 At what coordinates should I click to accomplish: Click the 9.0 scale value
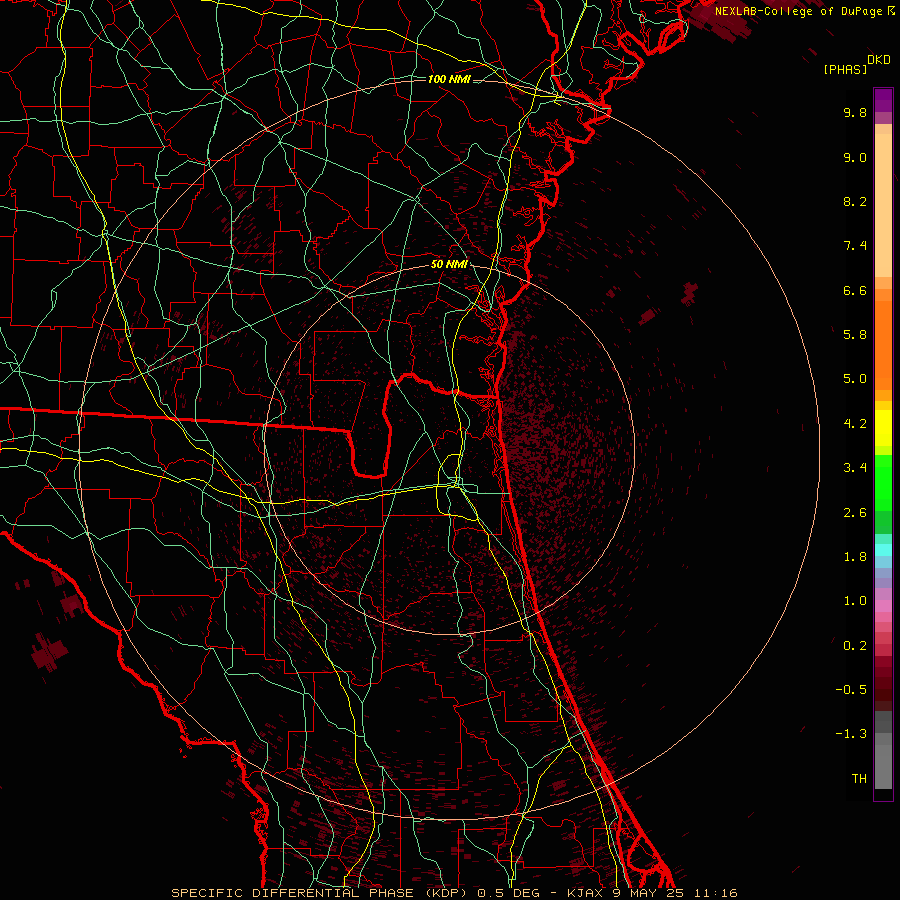(x=855, y=157)
